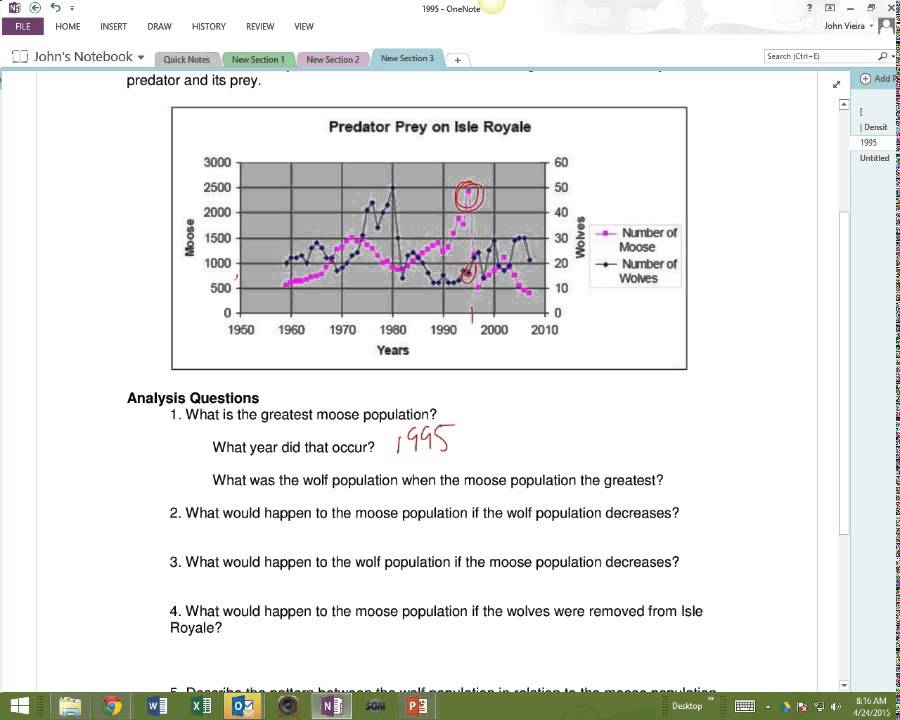
Task: Open Microsoft Excel from the taskbar
Action: [200, 706]
